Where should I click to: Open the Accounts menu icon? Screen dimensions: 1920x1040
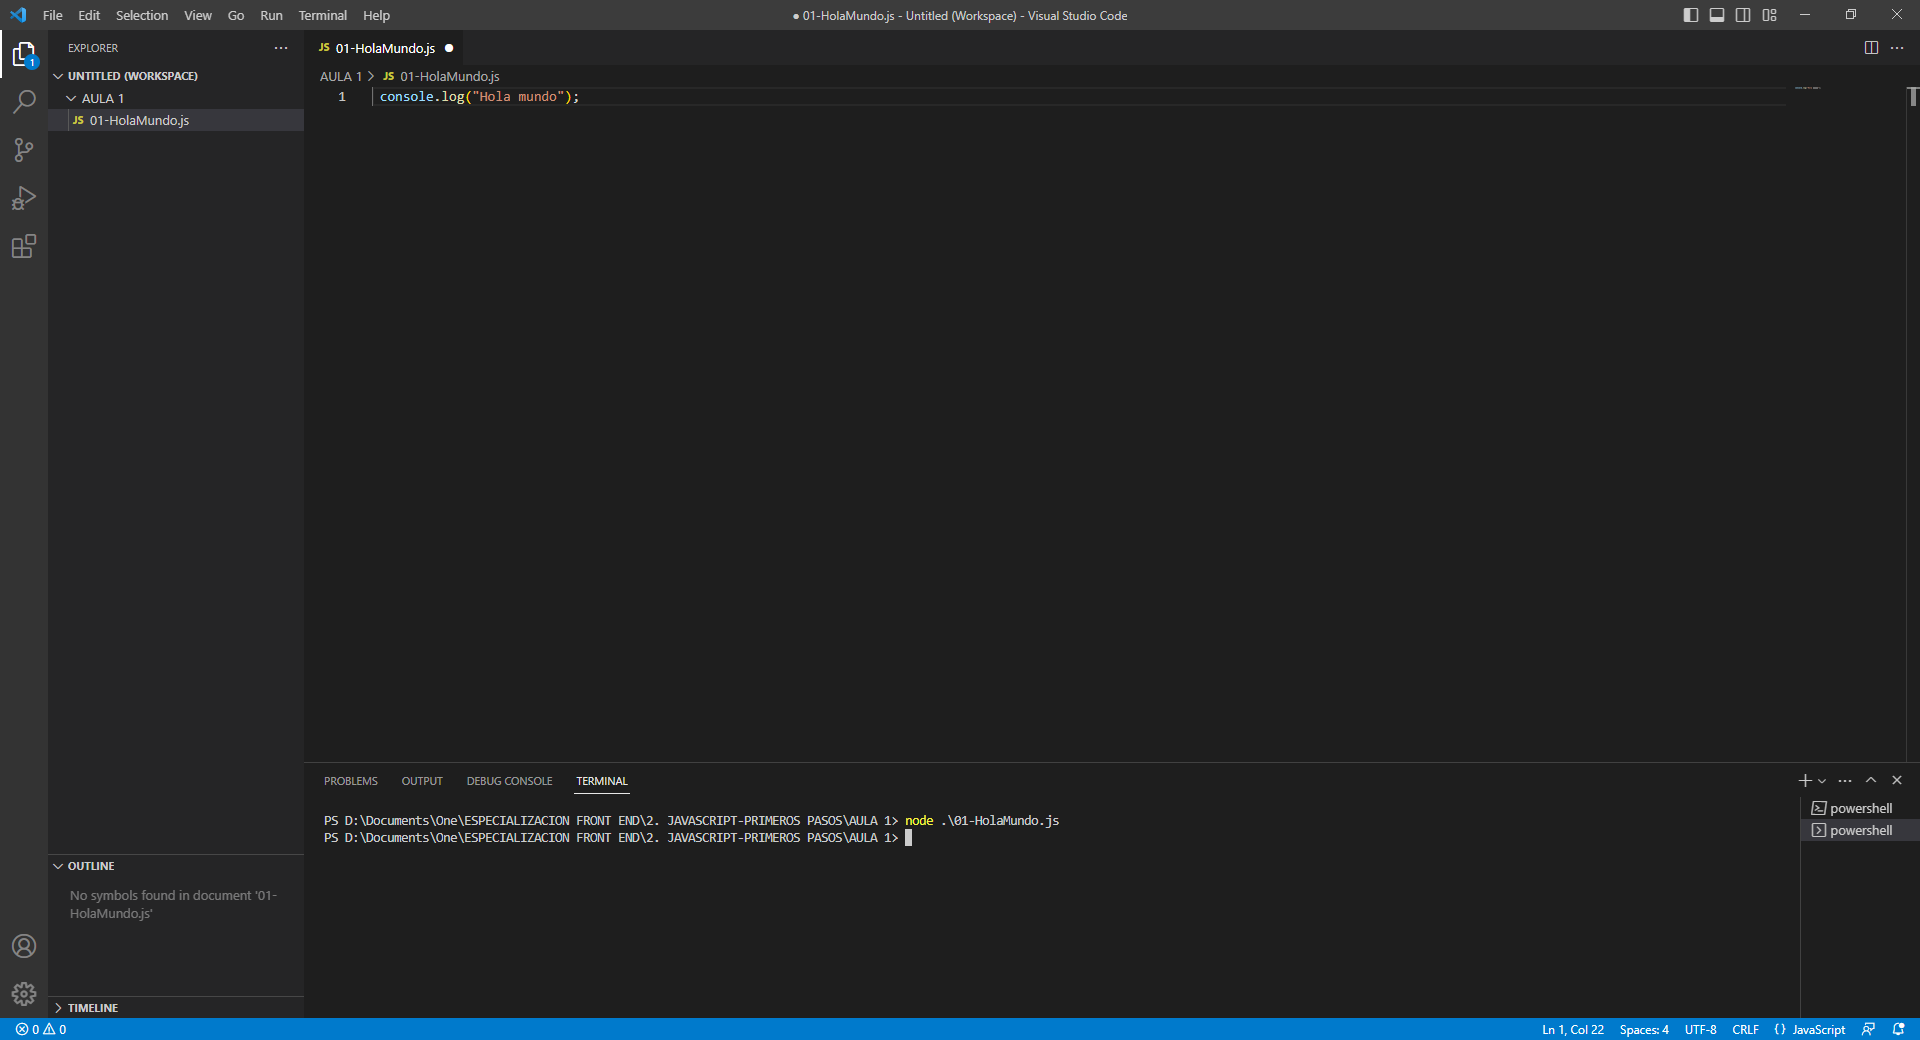[x=24, y=946]
